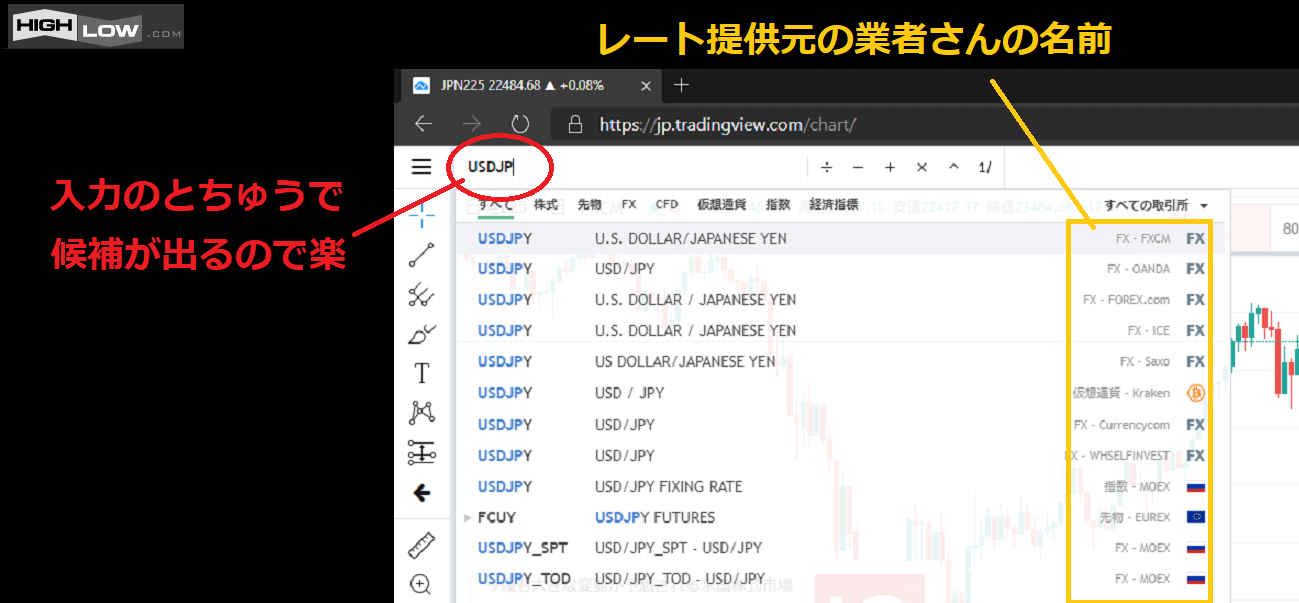Select the trend line drawing tool
The image size is (1299, 603).
[x=422, y=255]
